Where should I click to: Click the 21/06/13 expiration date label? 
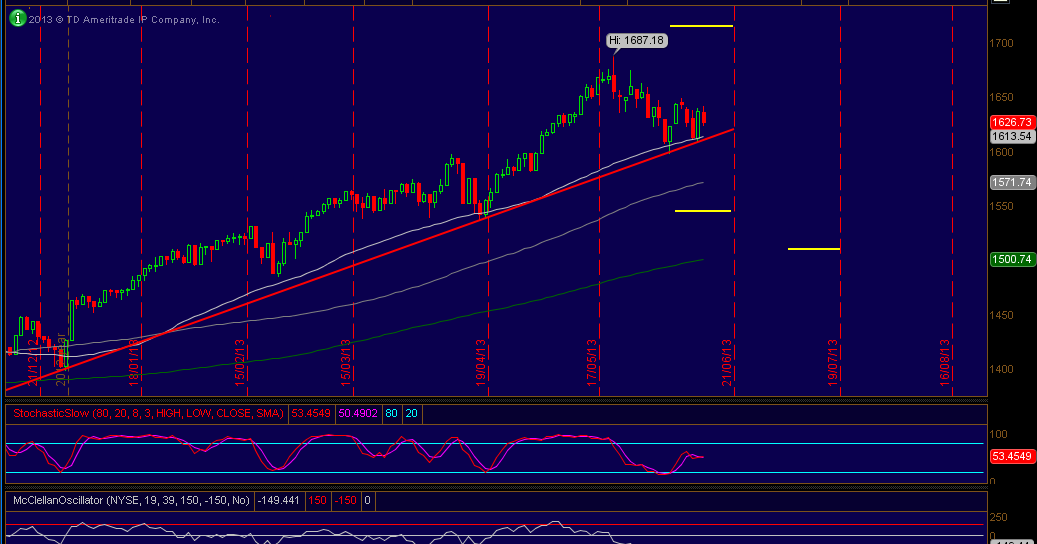click(x=727, y=362)
